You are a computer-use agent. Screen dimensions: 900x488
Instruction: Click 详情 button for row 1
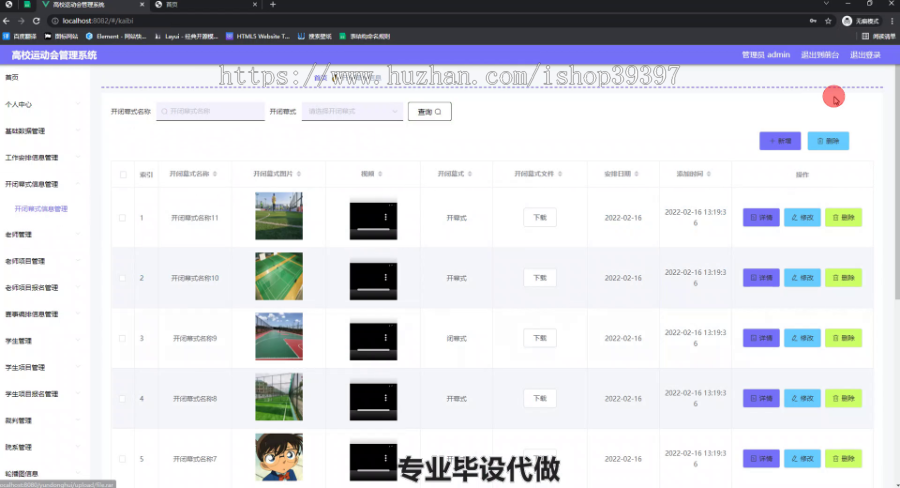(761, 218)
